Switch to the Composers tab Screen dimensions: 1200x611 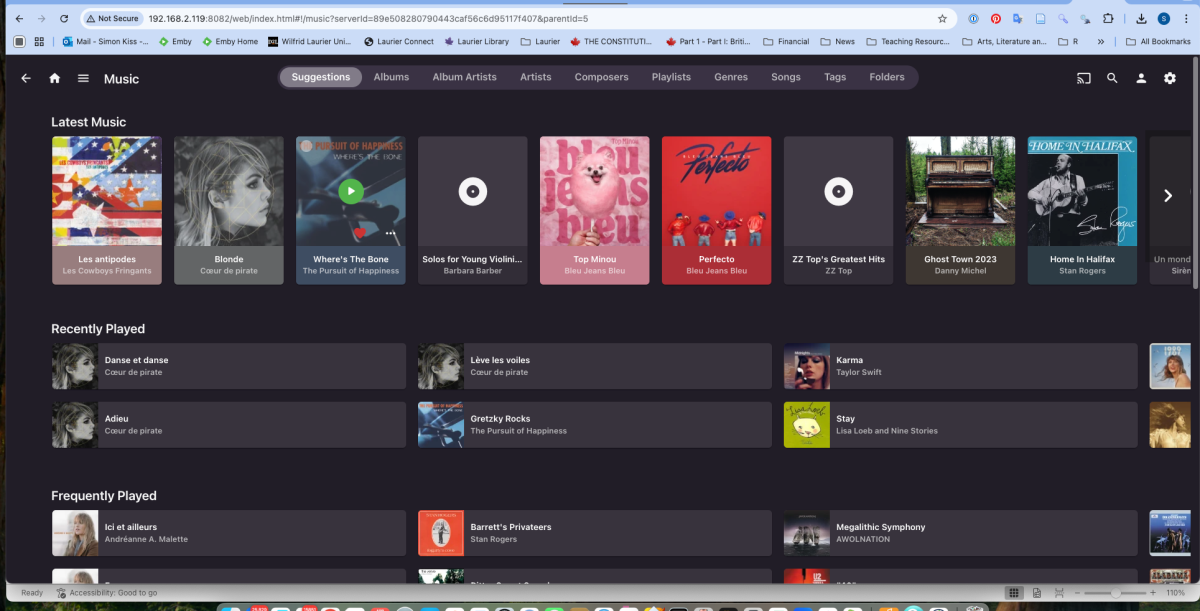(x=601, y=77)
